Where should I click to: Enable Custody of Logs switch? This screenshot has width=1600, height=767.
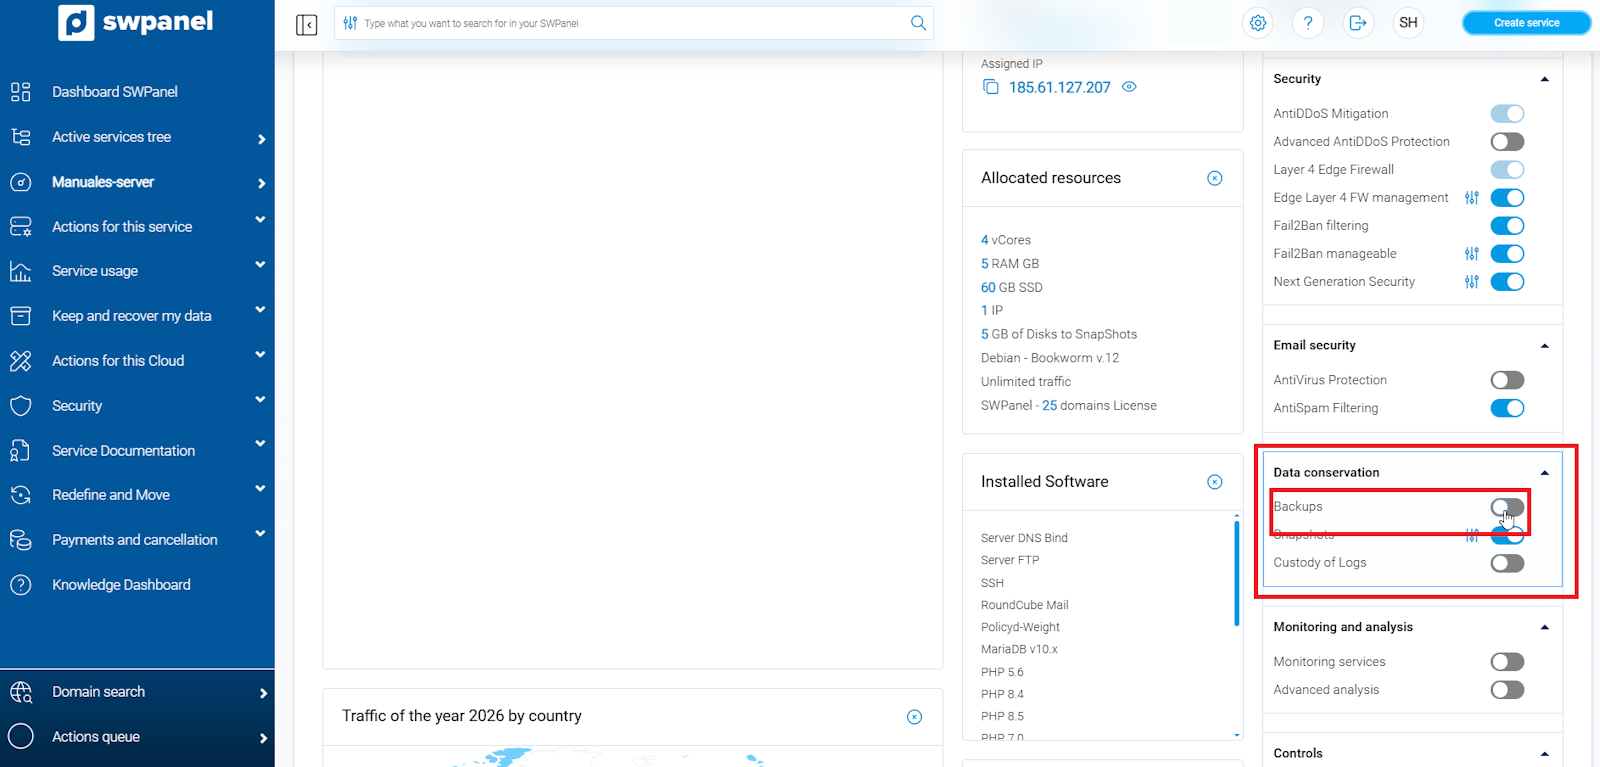click(1507, 563)
